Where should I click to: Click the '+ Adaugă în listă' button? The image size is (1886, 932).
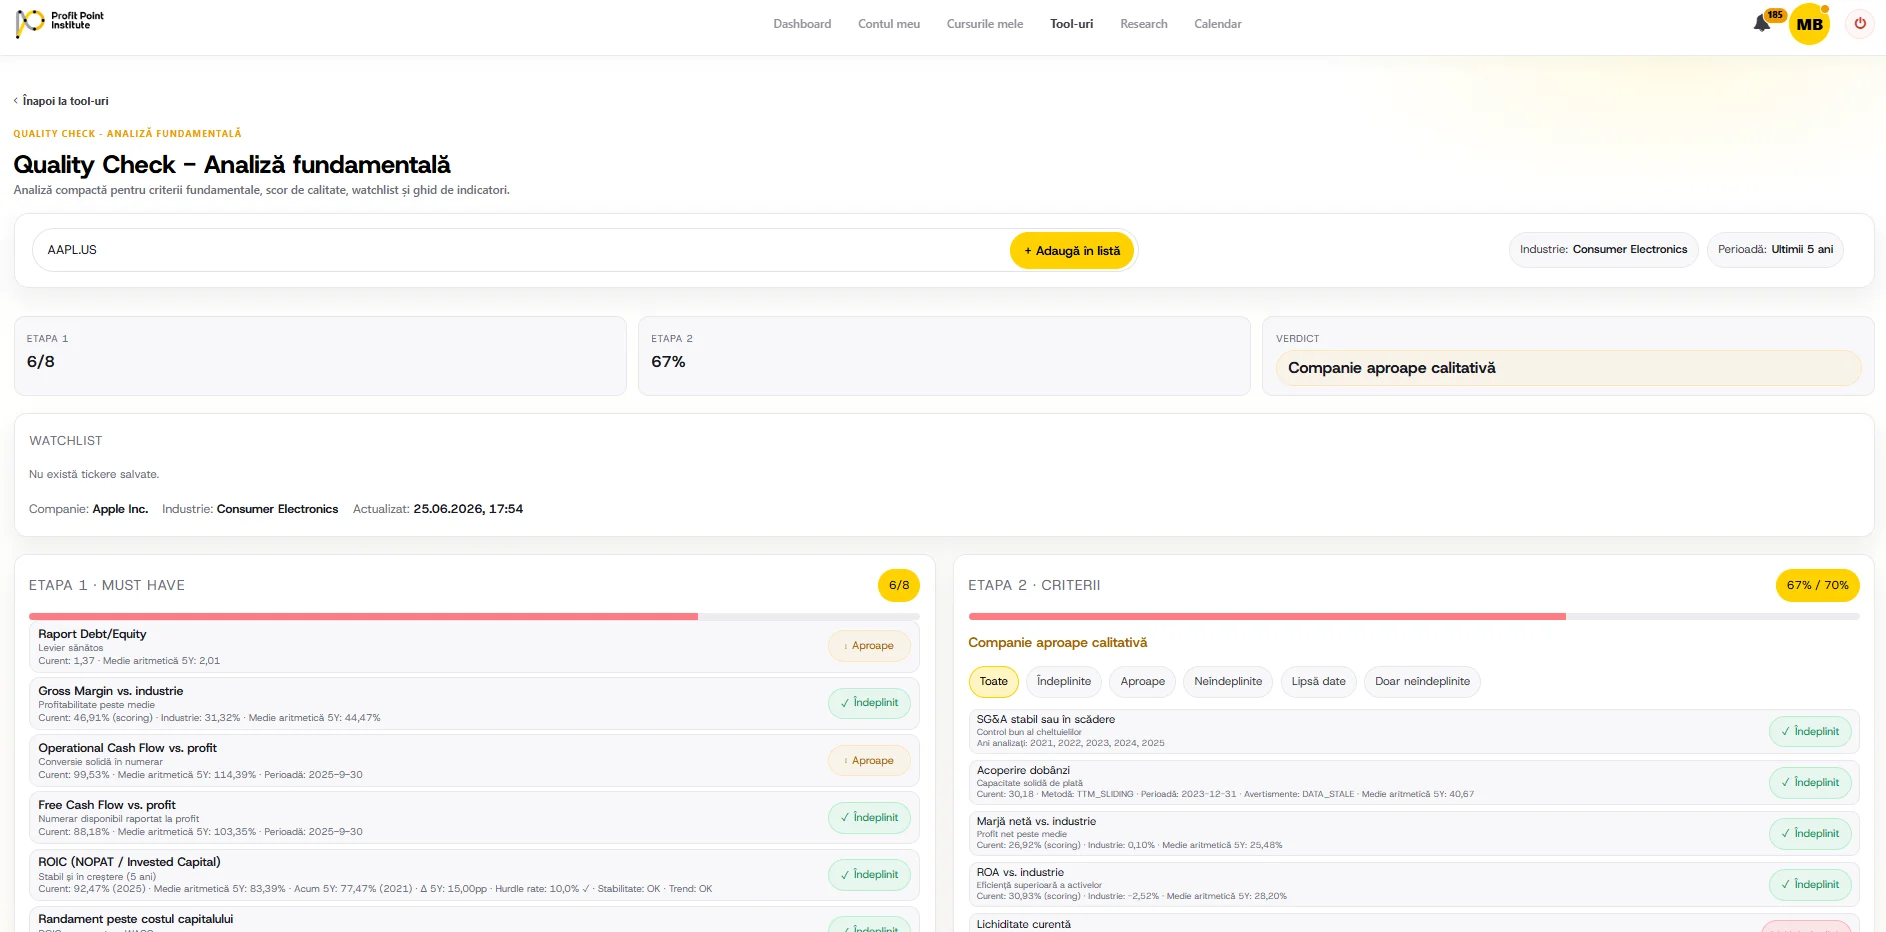(x=1072, y=251)
